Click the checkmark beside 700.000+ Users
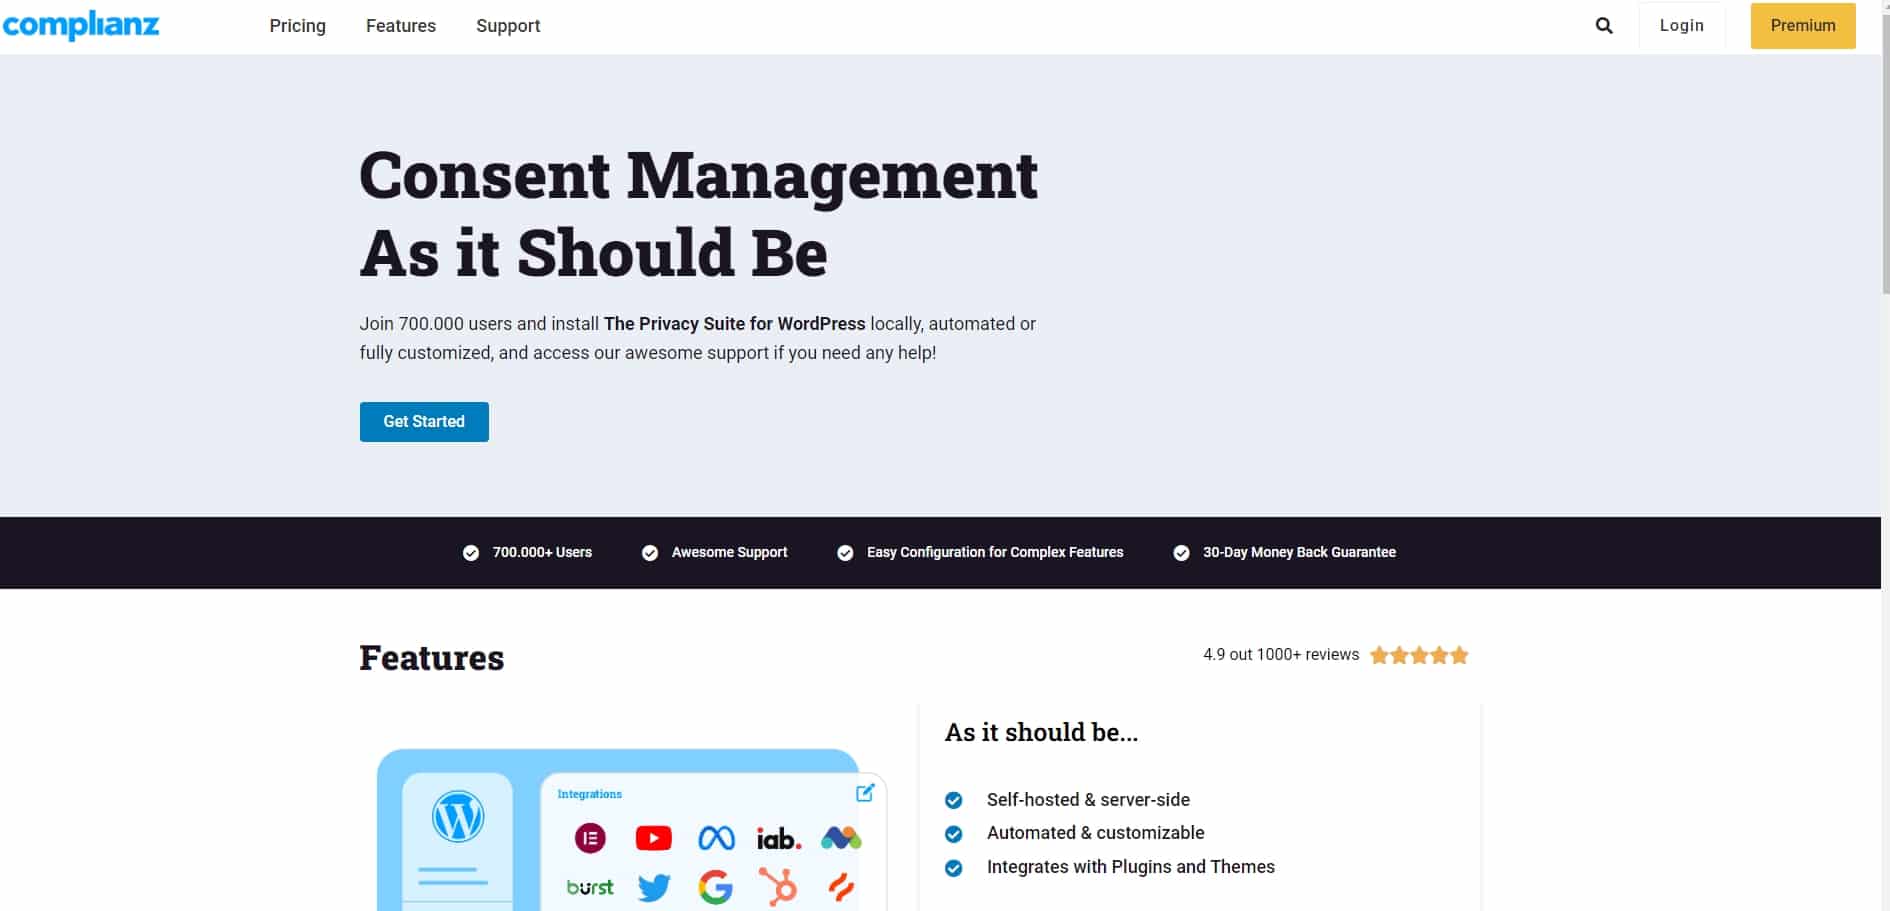 (471, 553)
